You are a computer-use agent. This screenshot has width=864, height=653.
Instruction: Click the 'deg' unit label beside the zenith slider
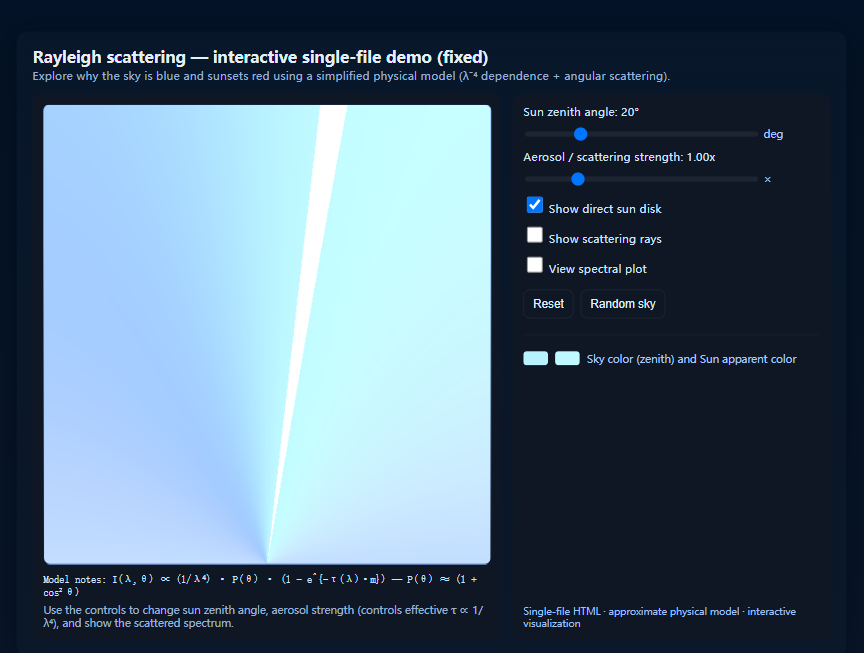click(773, 134)
